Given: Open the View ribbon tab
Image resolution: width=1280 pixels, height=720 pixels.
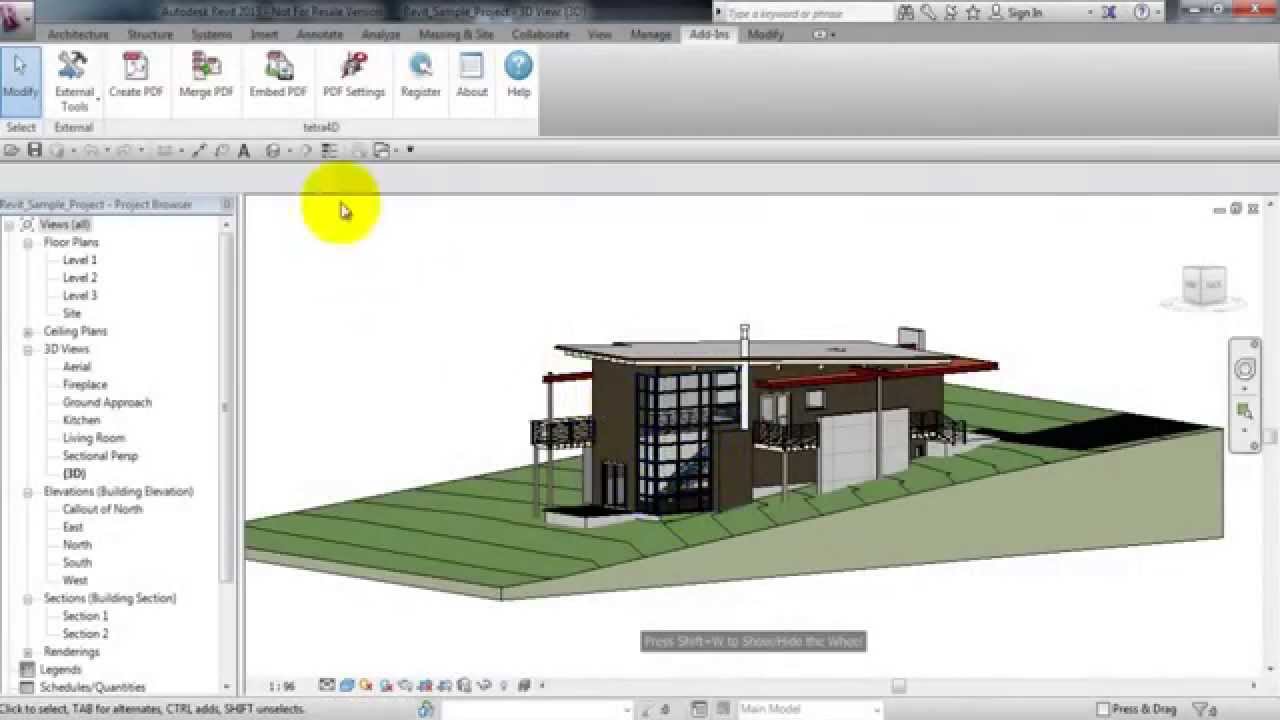Looking at the screenshot, I should 599,34.
